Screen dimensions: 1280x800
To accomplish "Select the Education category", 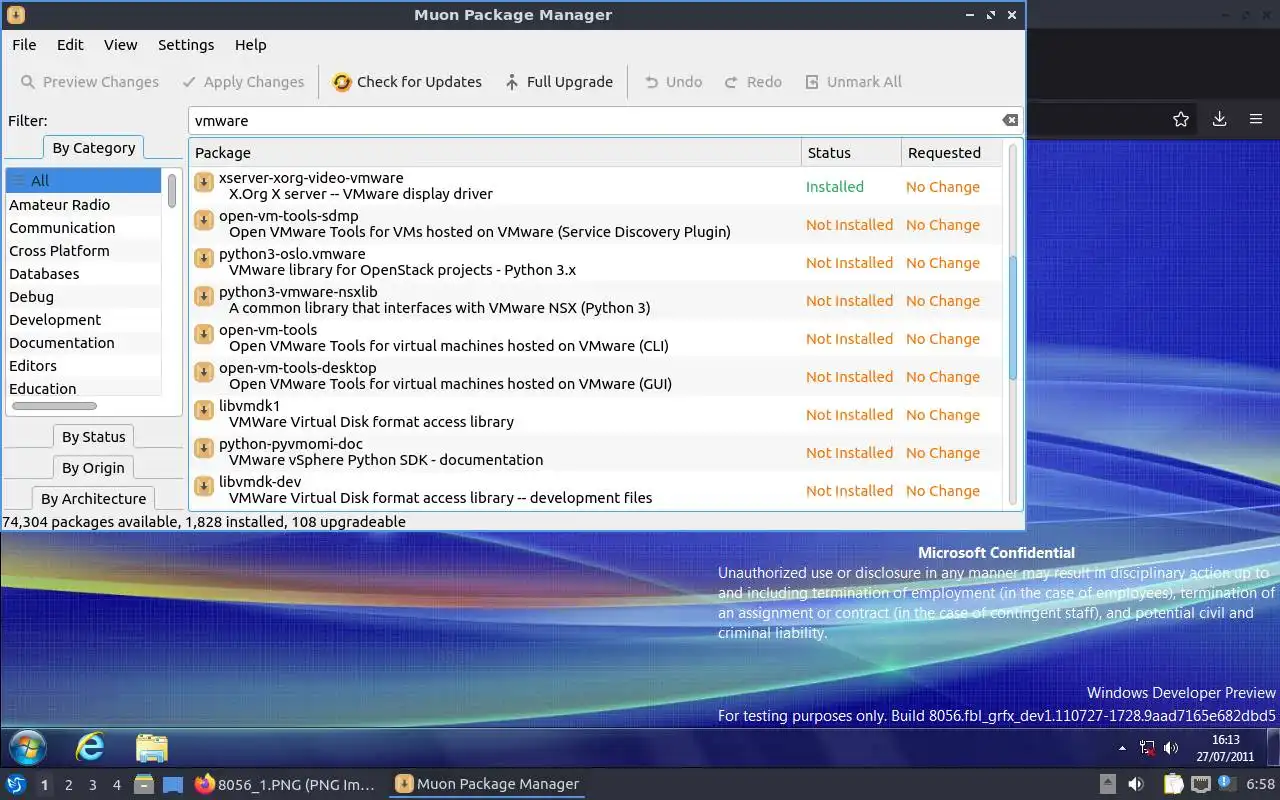I will pos(83,389).
